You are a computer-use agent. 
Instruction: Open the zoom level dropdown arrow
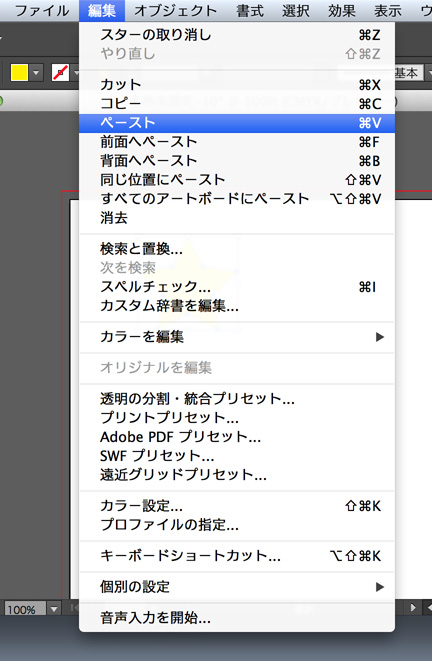point(54,609)
